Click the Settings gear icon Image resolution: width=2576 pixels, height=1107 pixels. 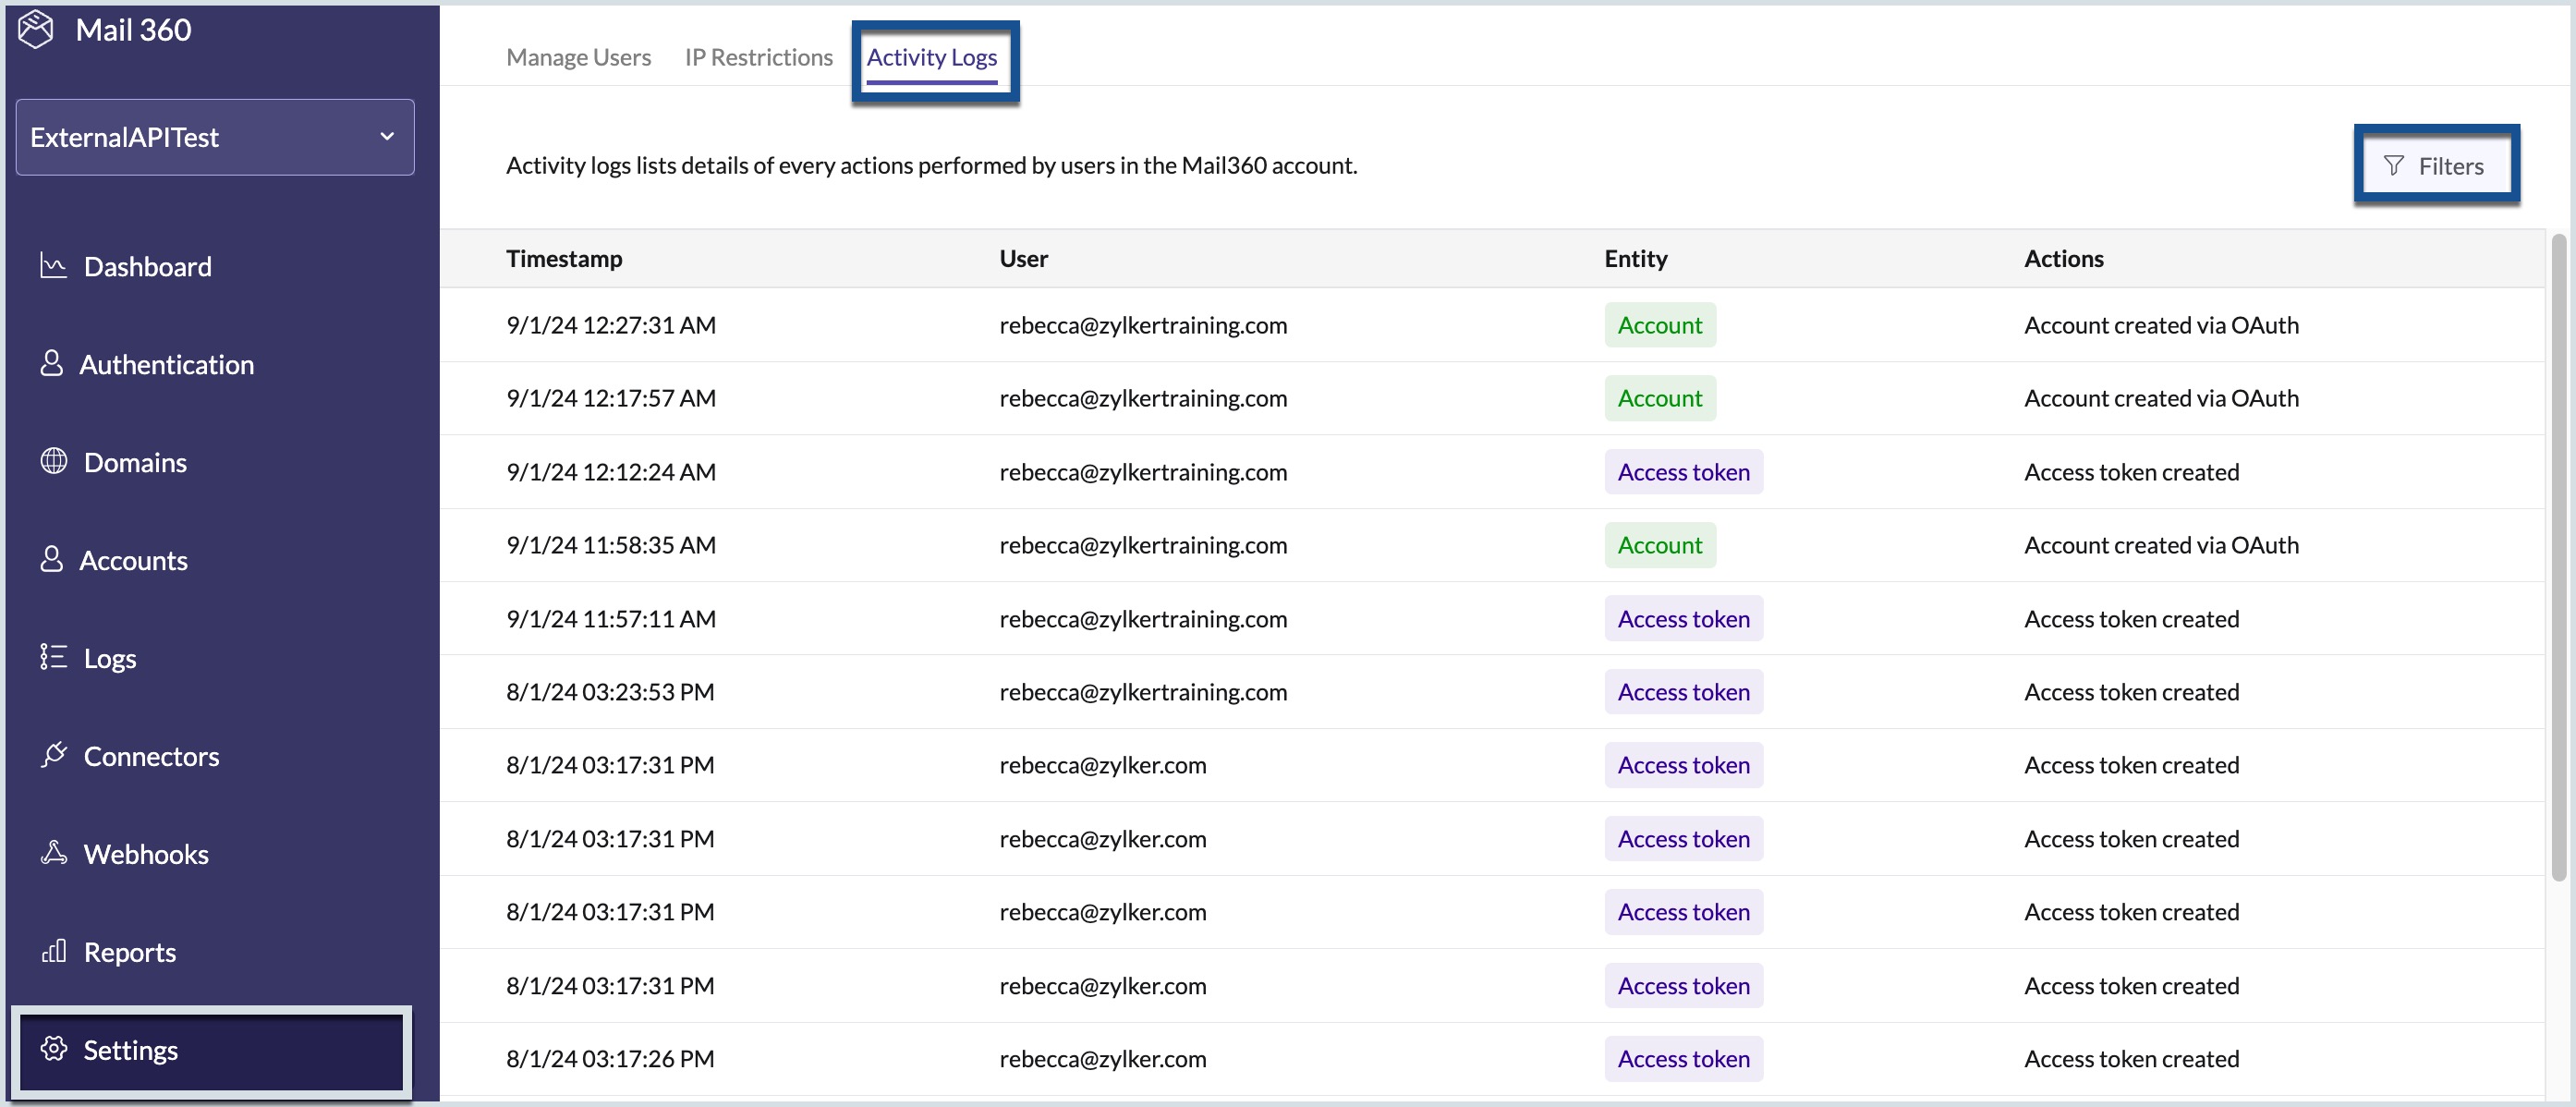point(53,1049)
